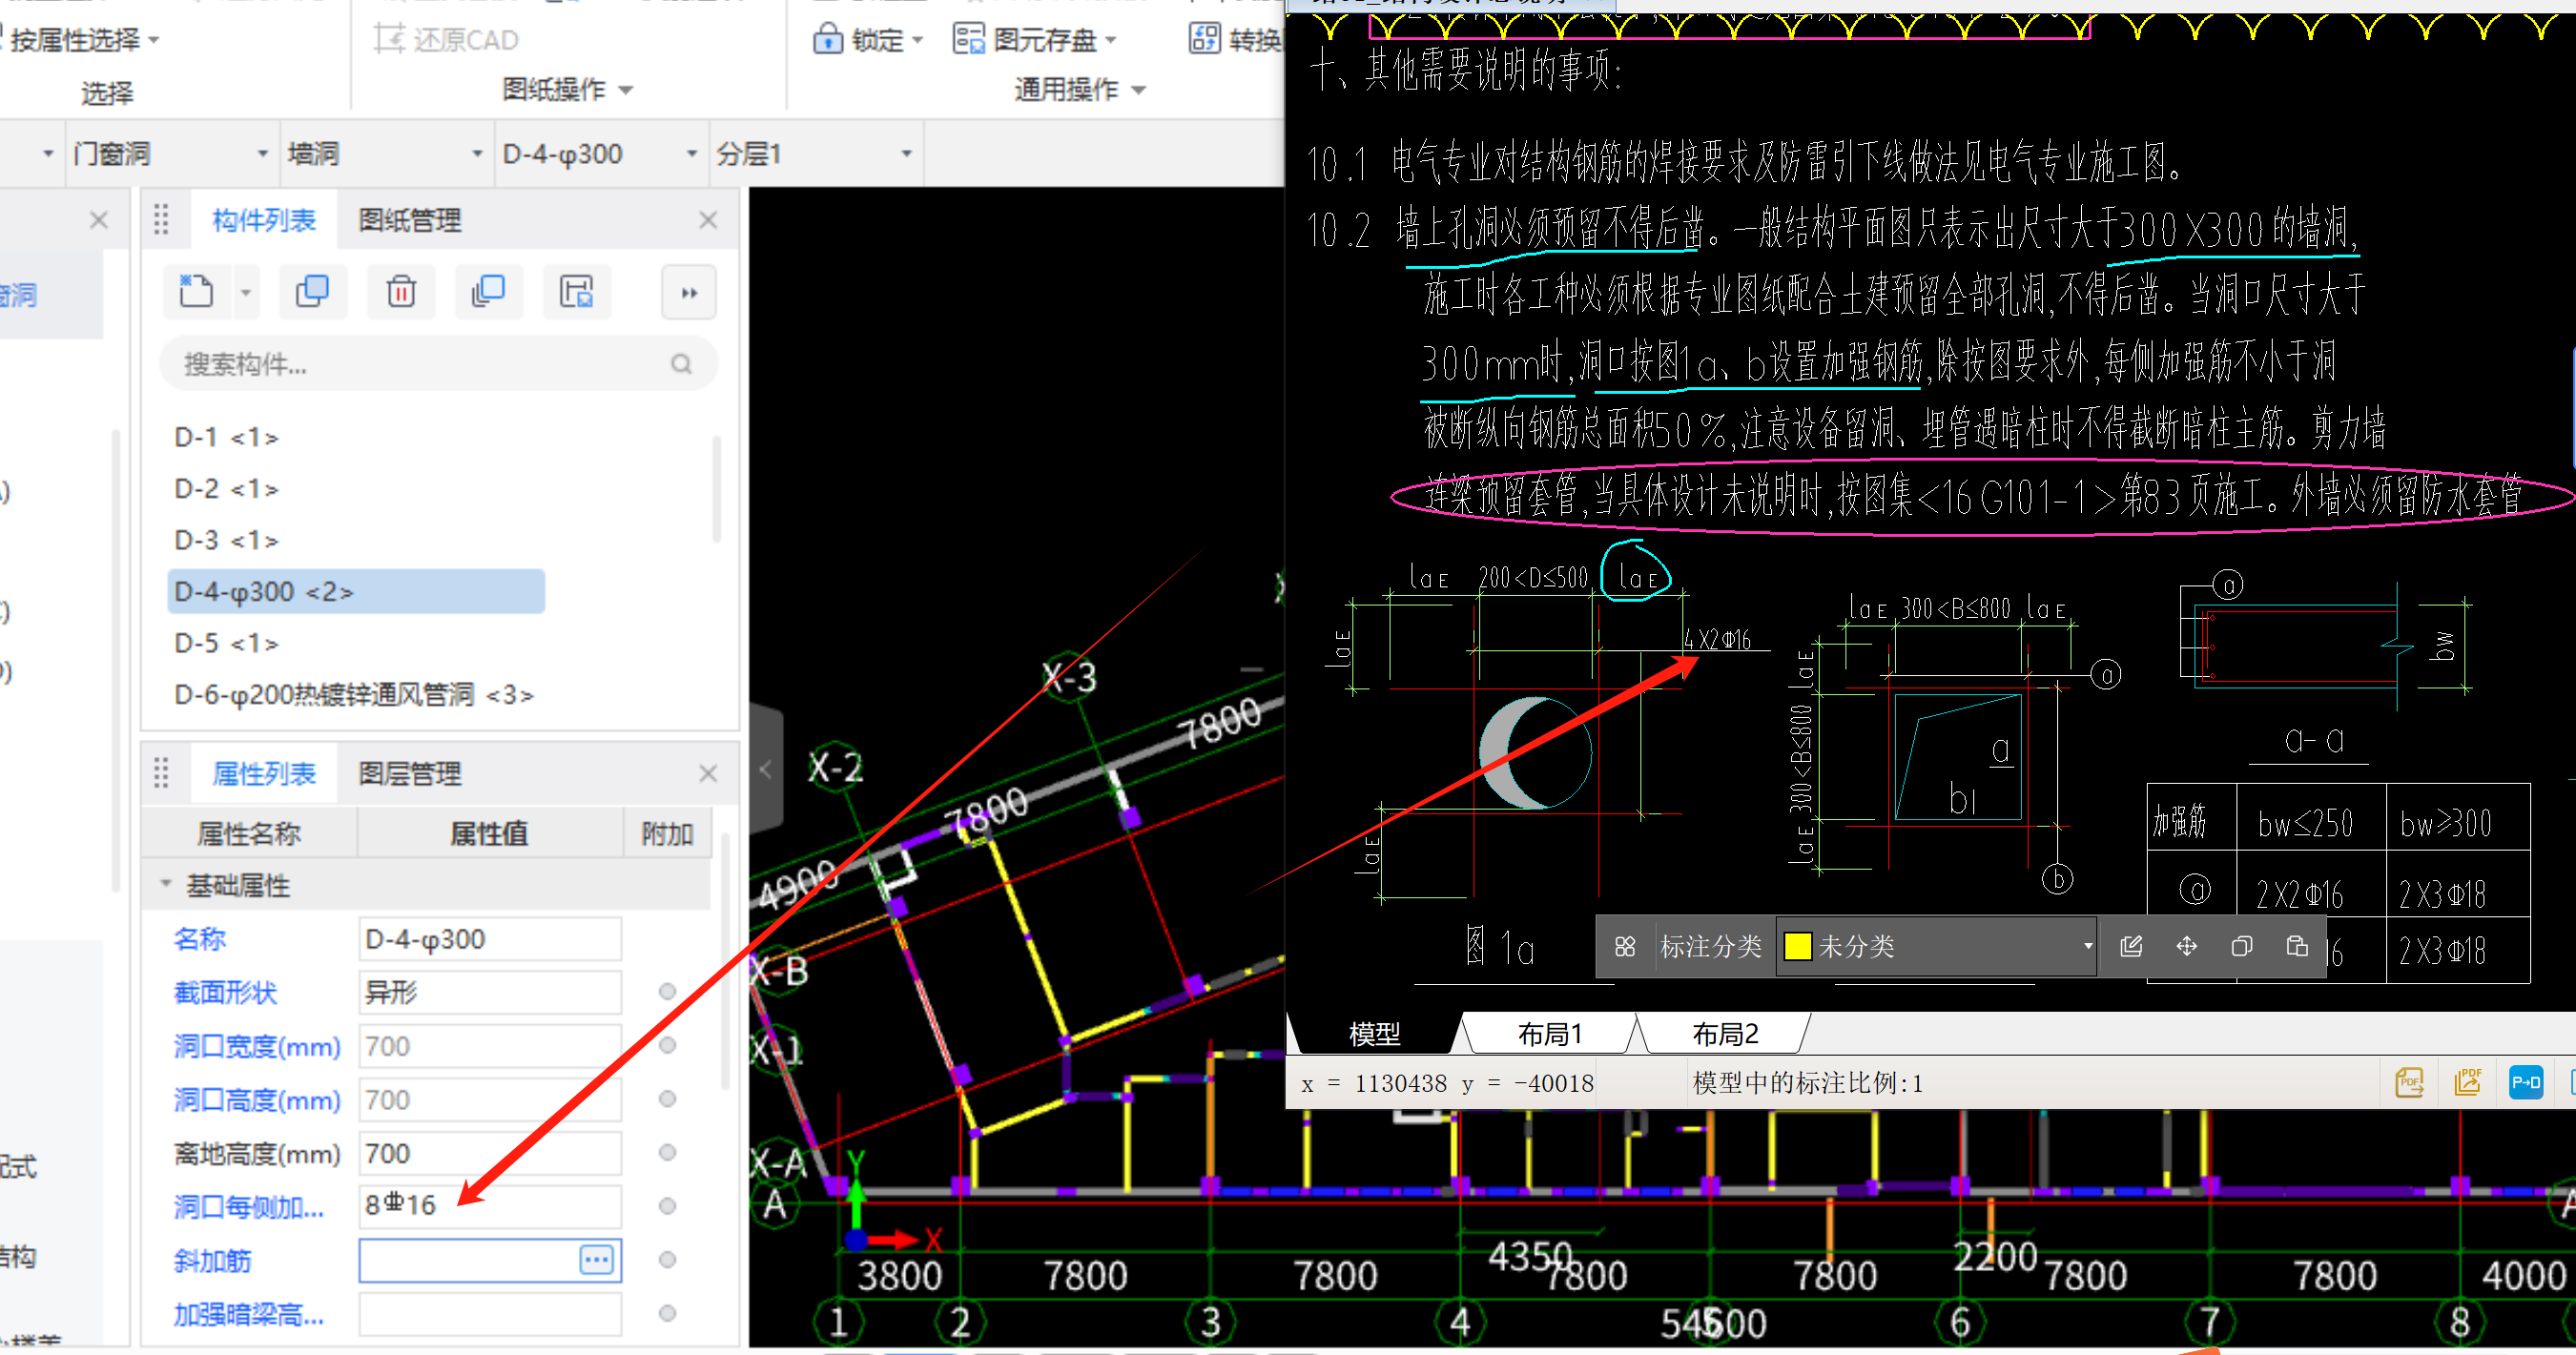Toggle 附加 option for 洞口宽度 row
Image resolution: width=2576 pixels, height=1355 pixels.
point(667,1046)
